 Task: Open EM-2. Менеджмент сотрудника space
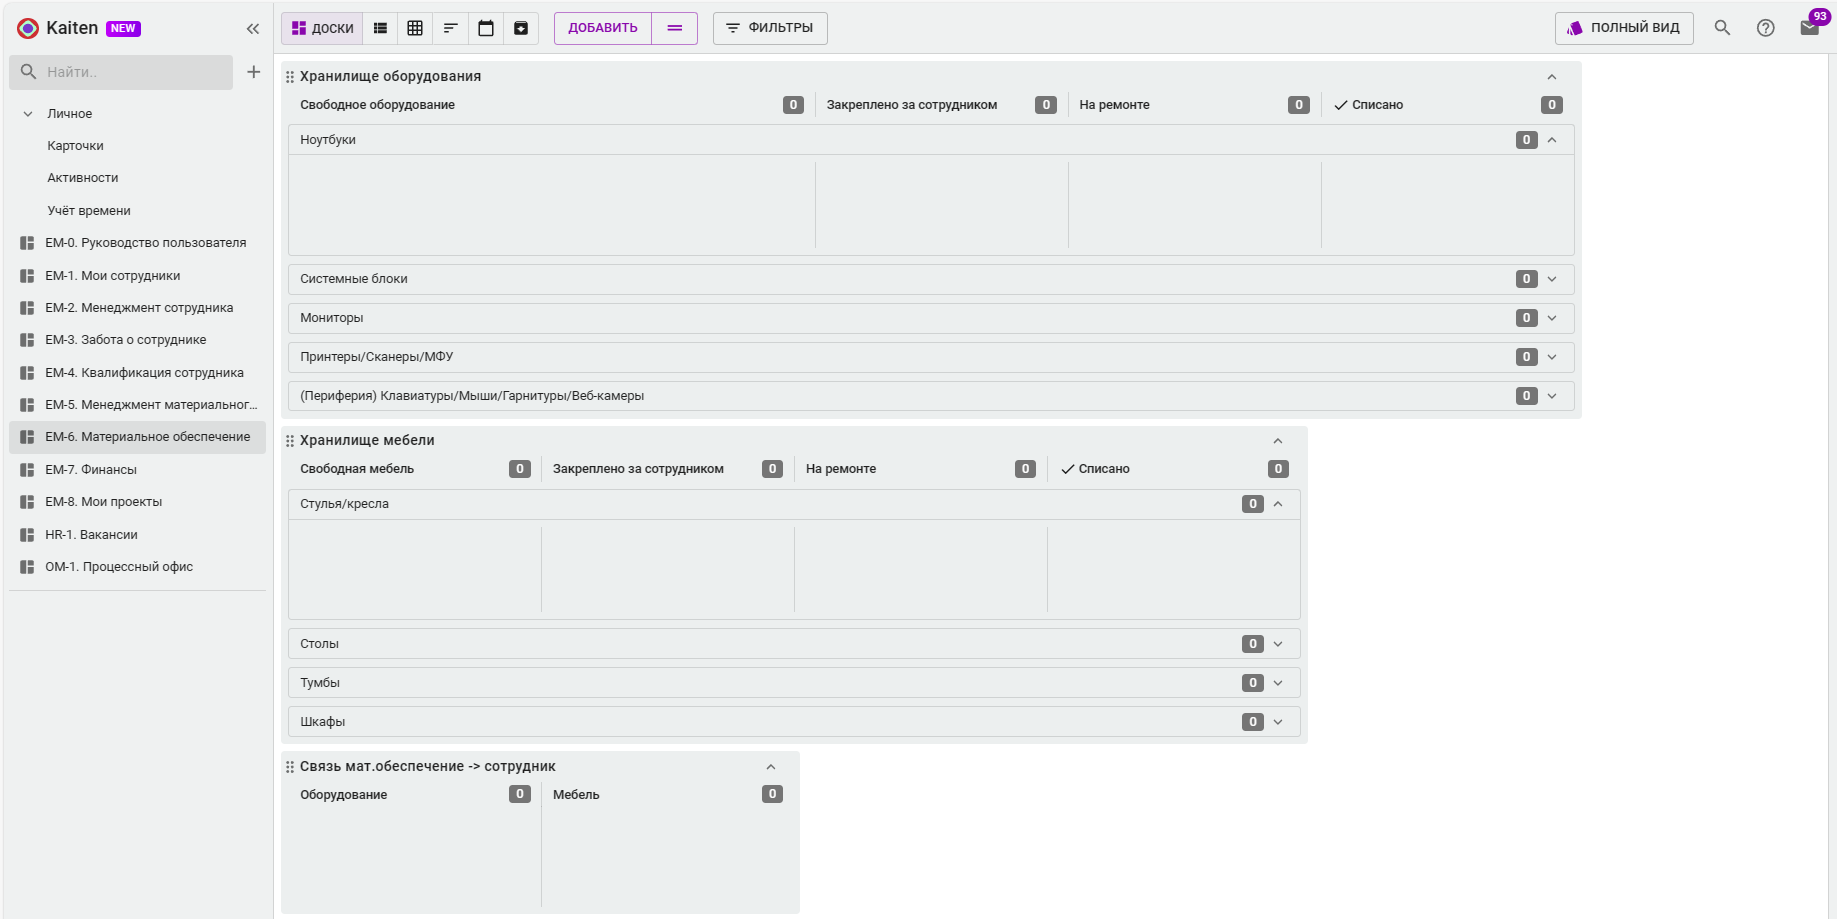click(138, 308)
